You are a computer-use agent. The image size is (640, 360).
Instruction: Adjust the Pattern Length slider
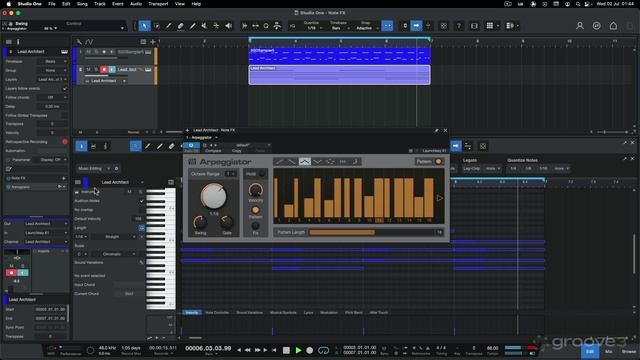pos(371,232)
